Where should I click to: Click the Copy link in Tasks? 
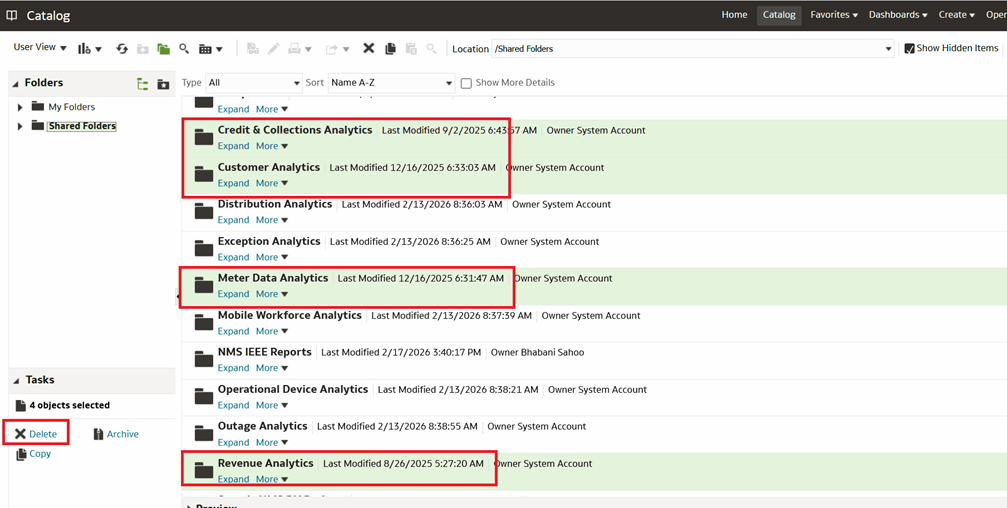click(x=40, y=454)
